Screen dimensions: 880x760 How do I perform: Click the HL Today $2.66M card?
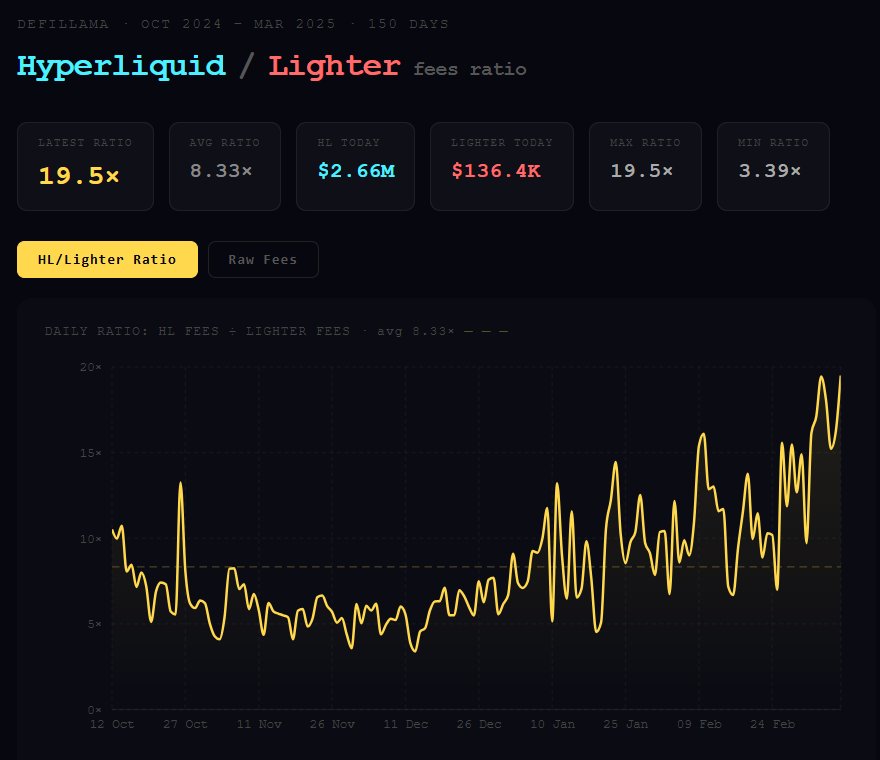(355, 166)
